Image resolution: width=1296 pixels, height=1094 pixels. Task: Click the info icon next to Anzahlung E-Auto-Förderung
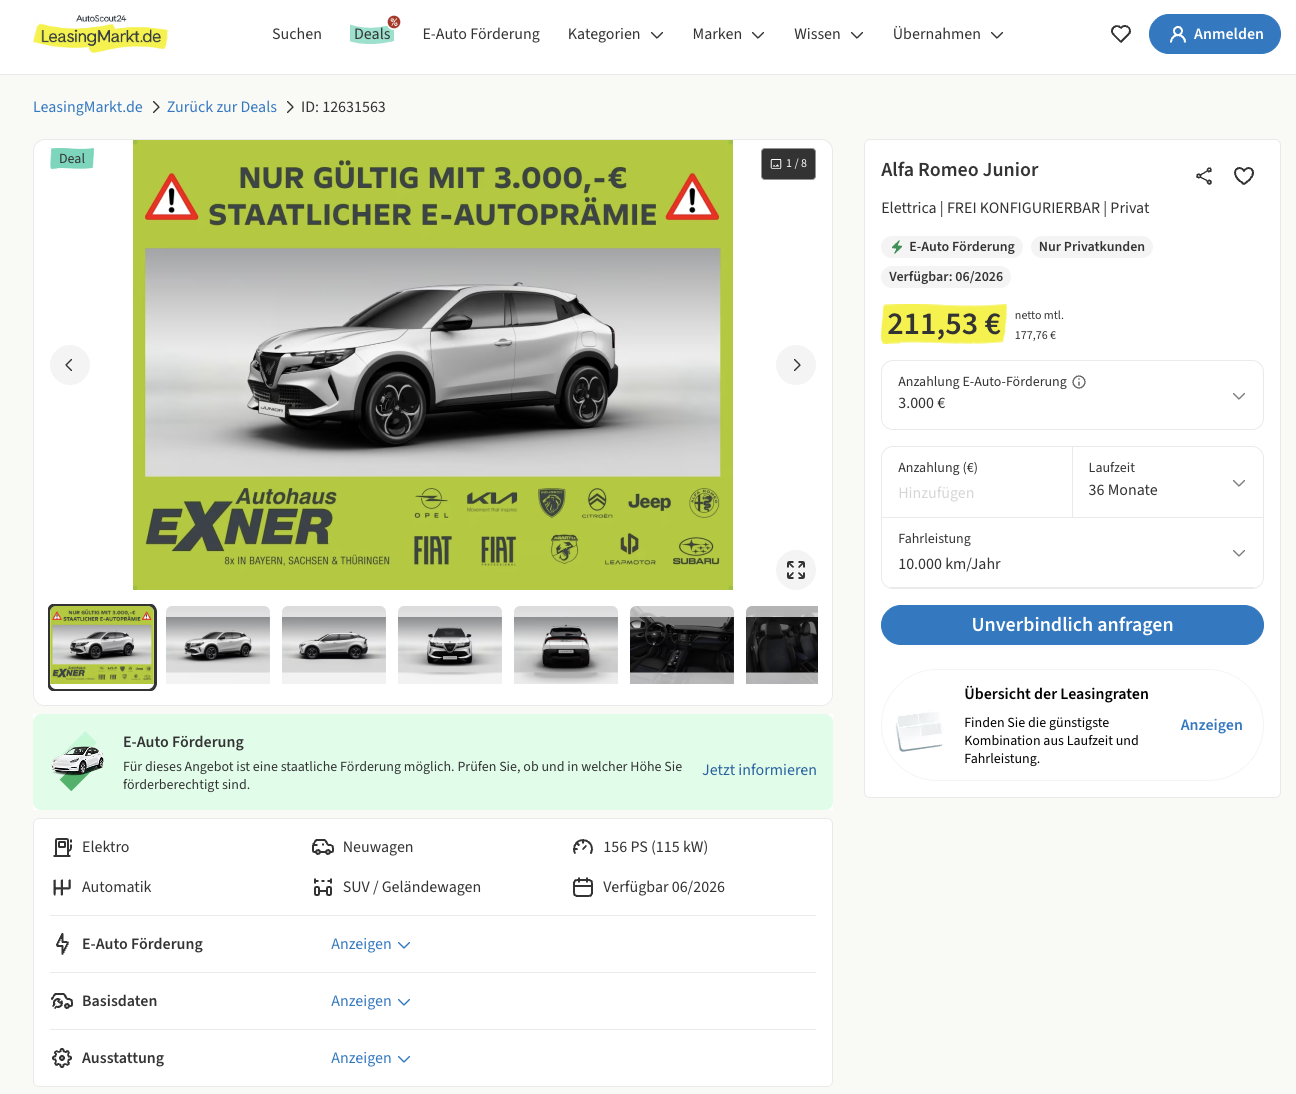[1079, 382]
